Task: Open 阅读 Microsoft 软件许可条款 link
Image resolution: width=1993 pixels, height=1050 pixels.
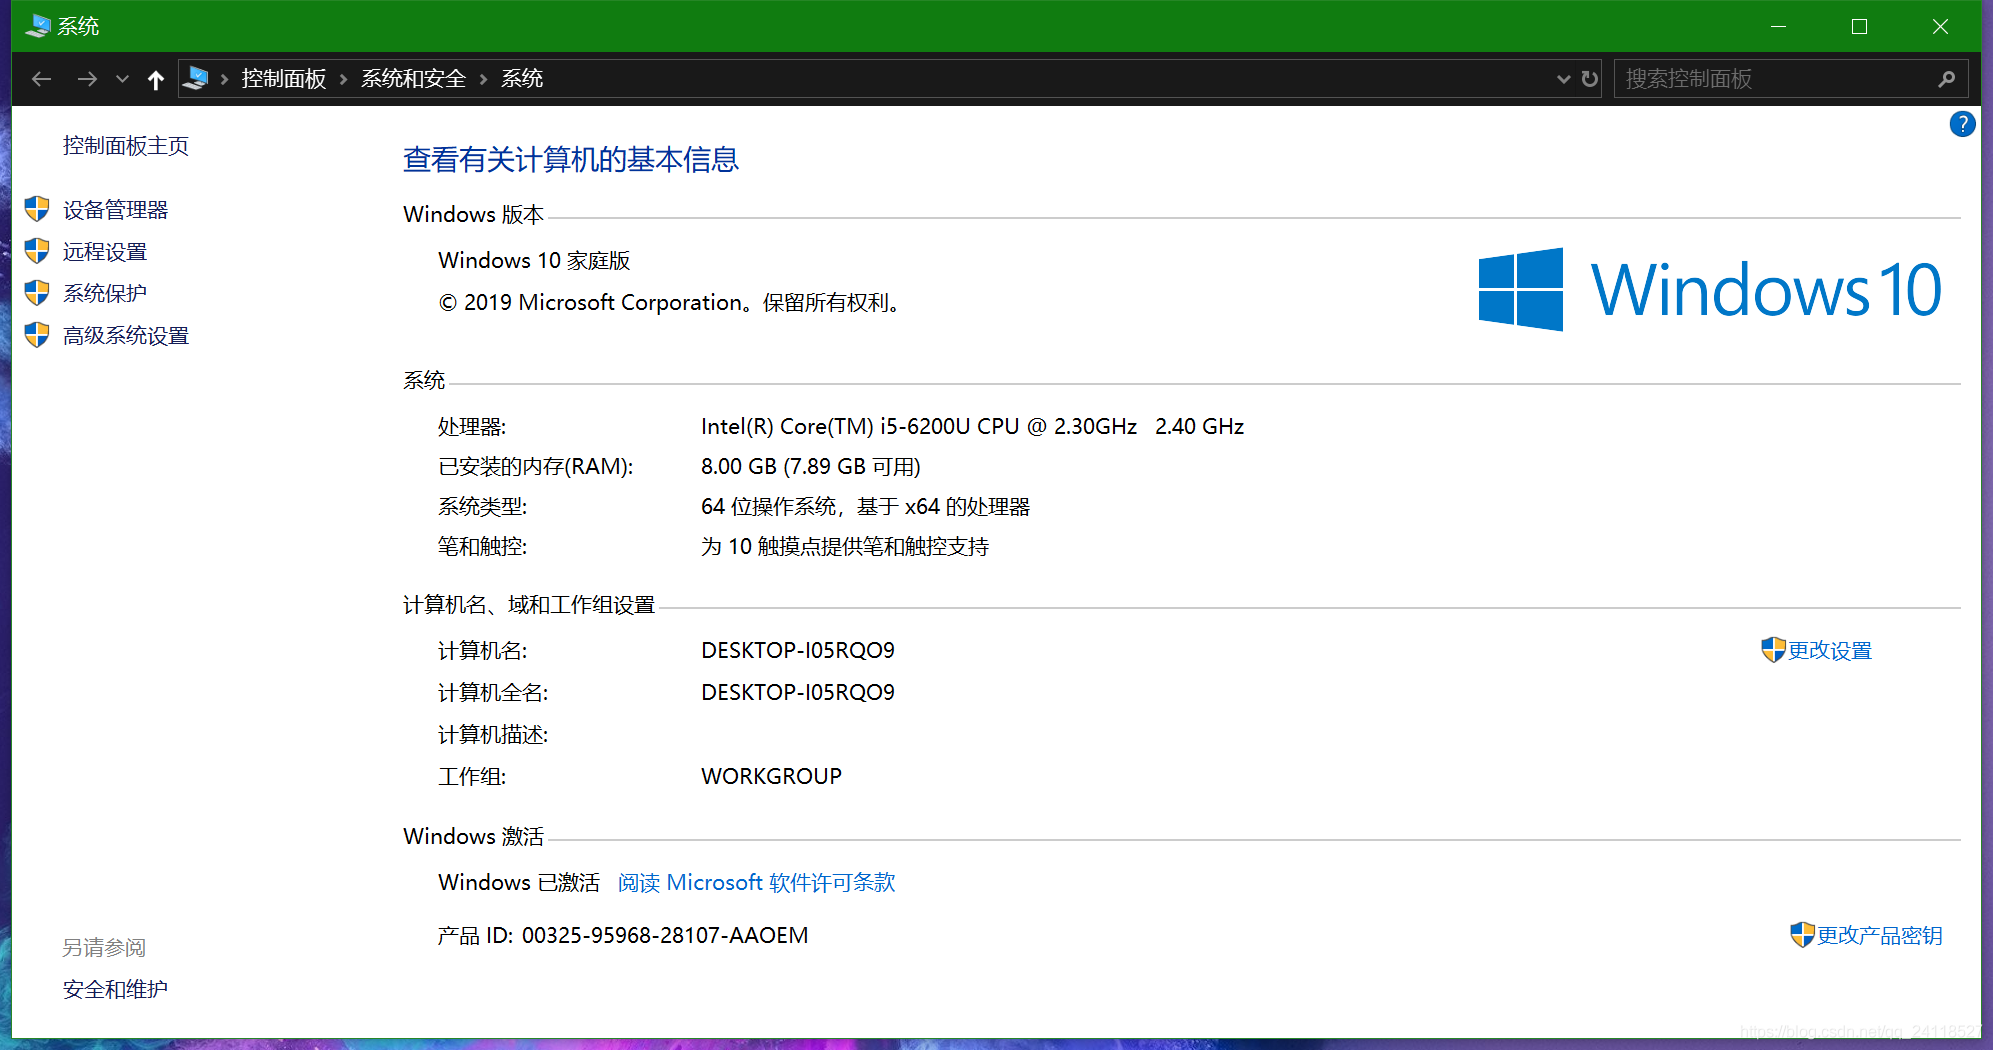Action: tap(756, 883)
